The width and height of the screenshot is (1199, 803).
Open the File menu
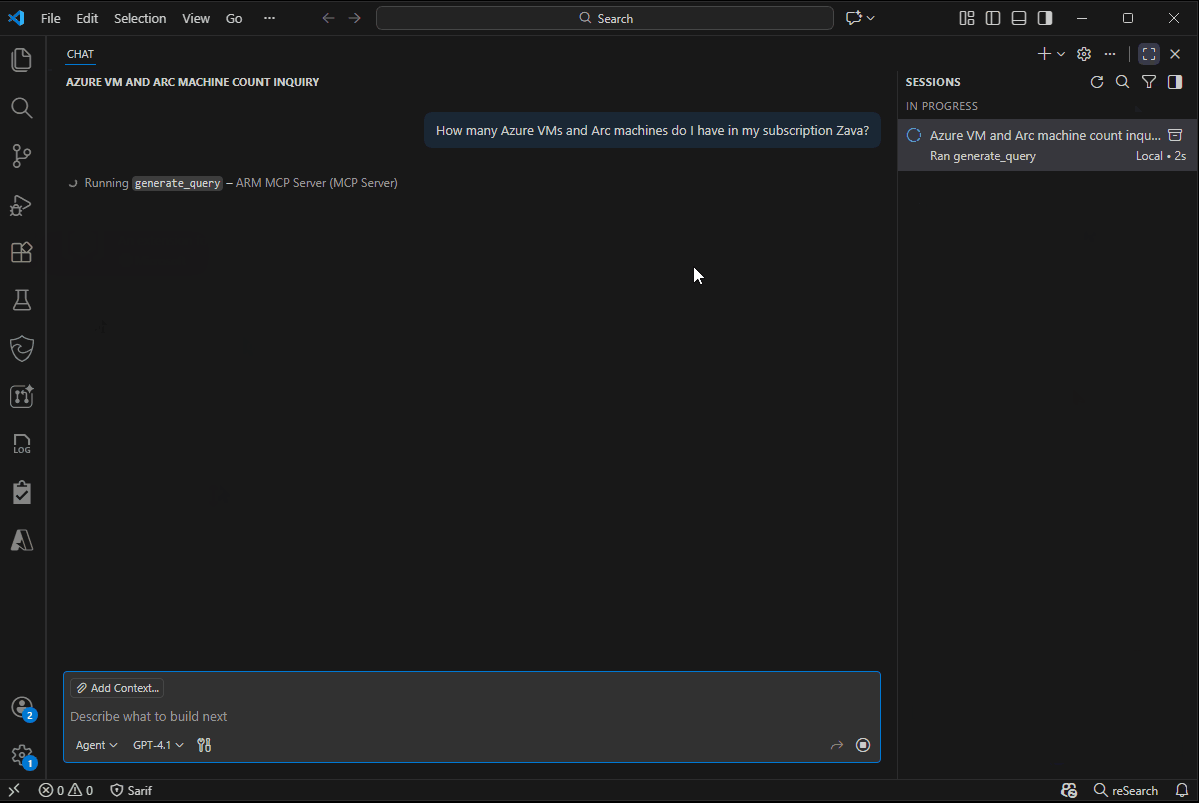click(x=50, y=18)
